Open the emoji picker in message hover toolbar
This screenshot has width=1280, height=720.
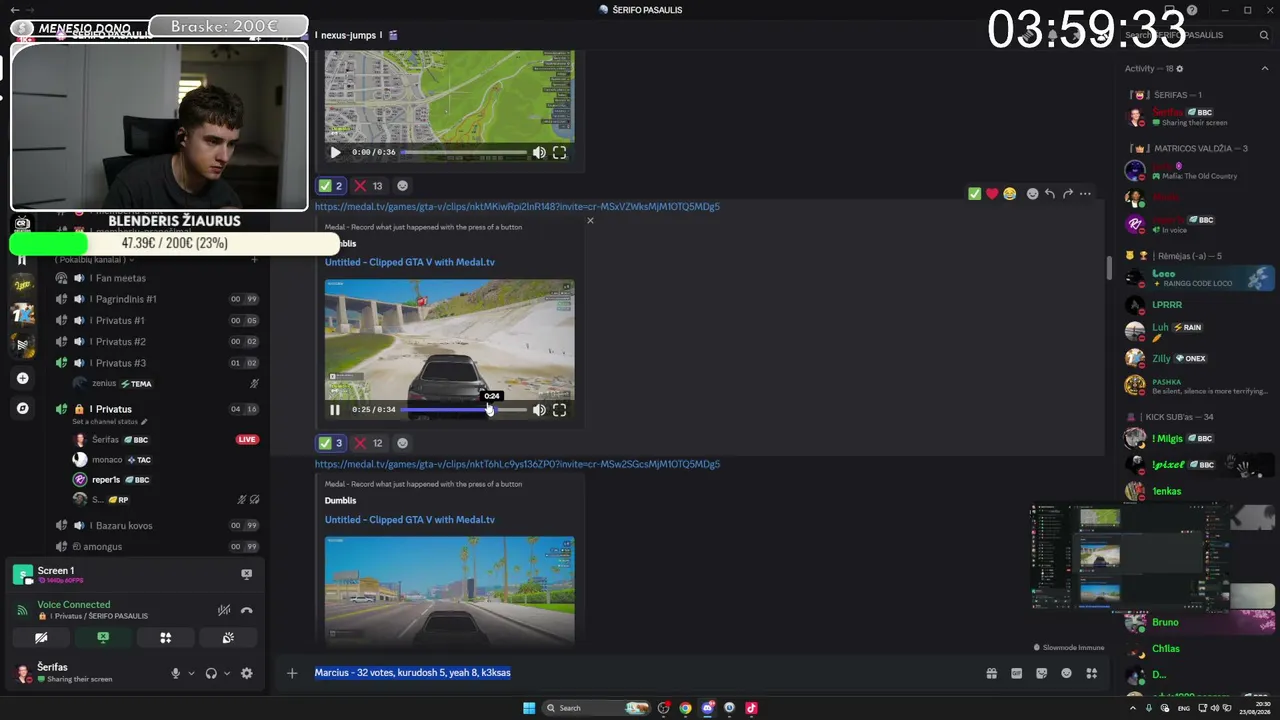tap(1032, 194)
